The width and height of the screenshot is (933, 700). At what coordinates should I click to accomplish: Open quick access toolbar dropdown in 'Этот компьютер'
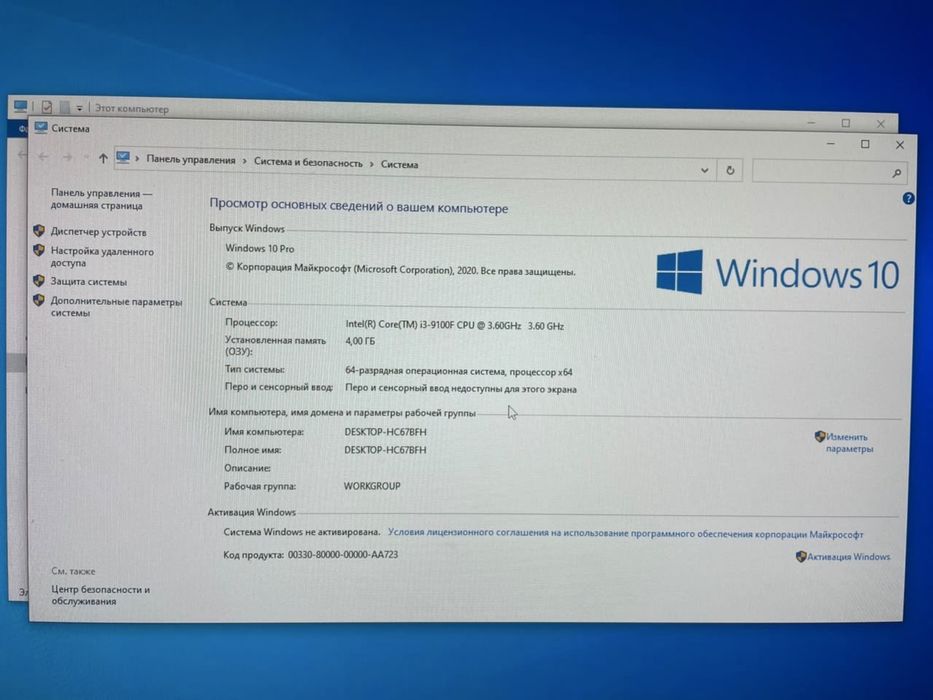[x=79, y=108]
